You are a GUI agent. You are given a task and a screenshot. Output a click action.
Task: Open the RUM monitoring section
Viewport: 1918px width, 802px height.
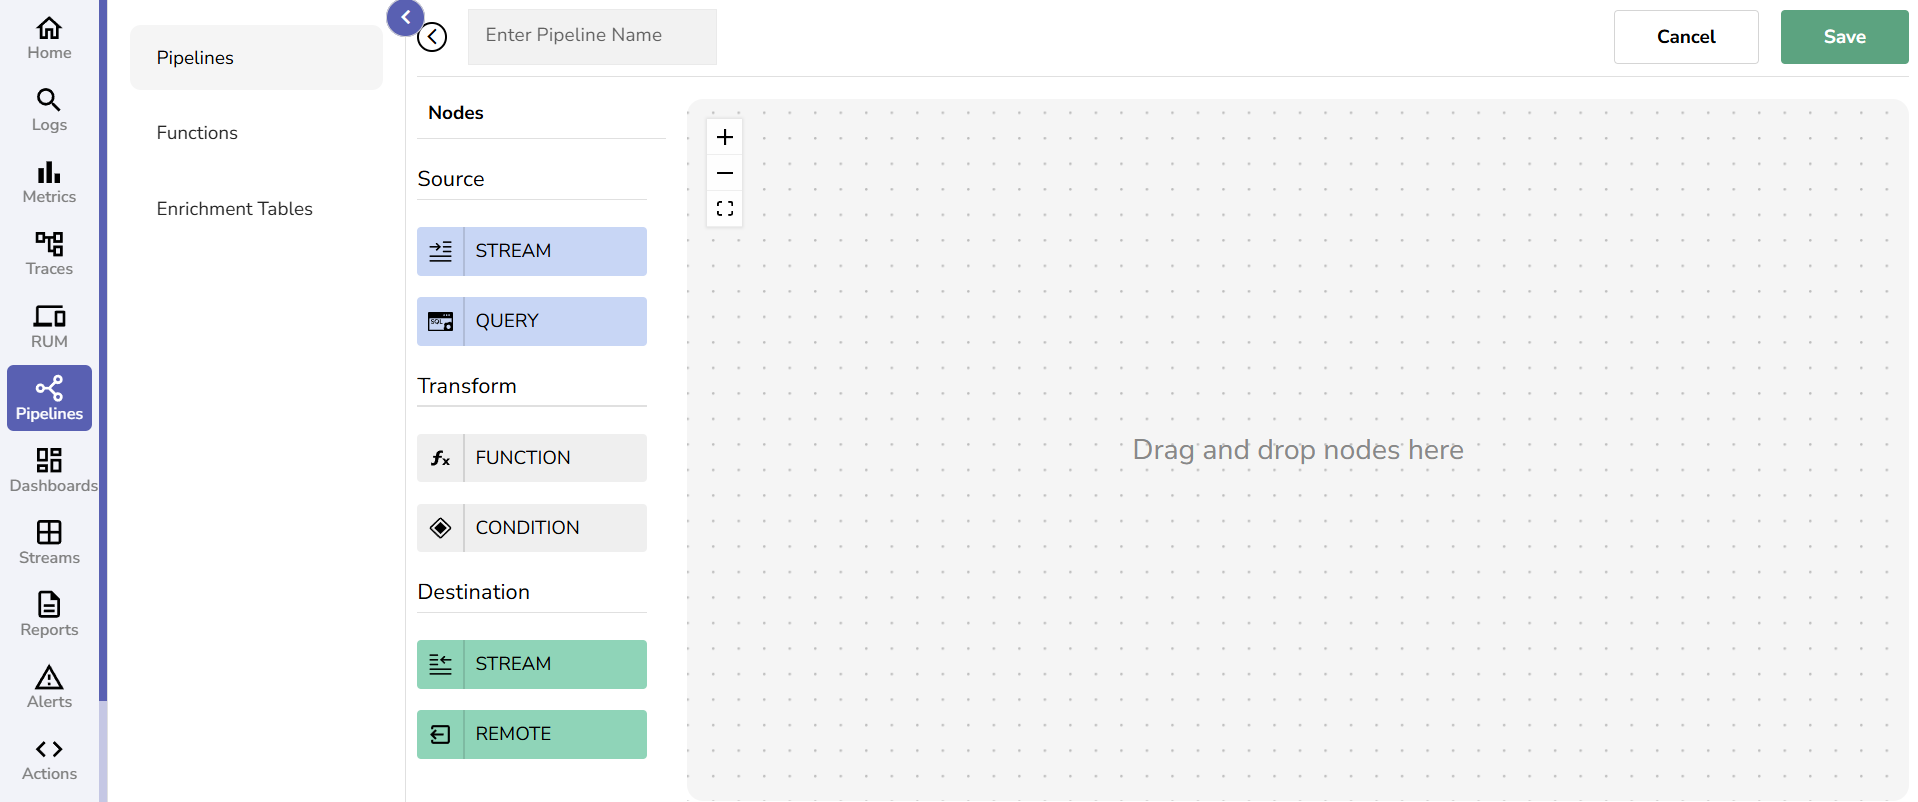(x=48, y=326)
